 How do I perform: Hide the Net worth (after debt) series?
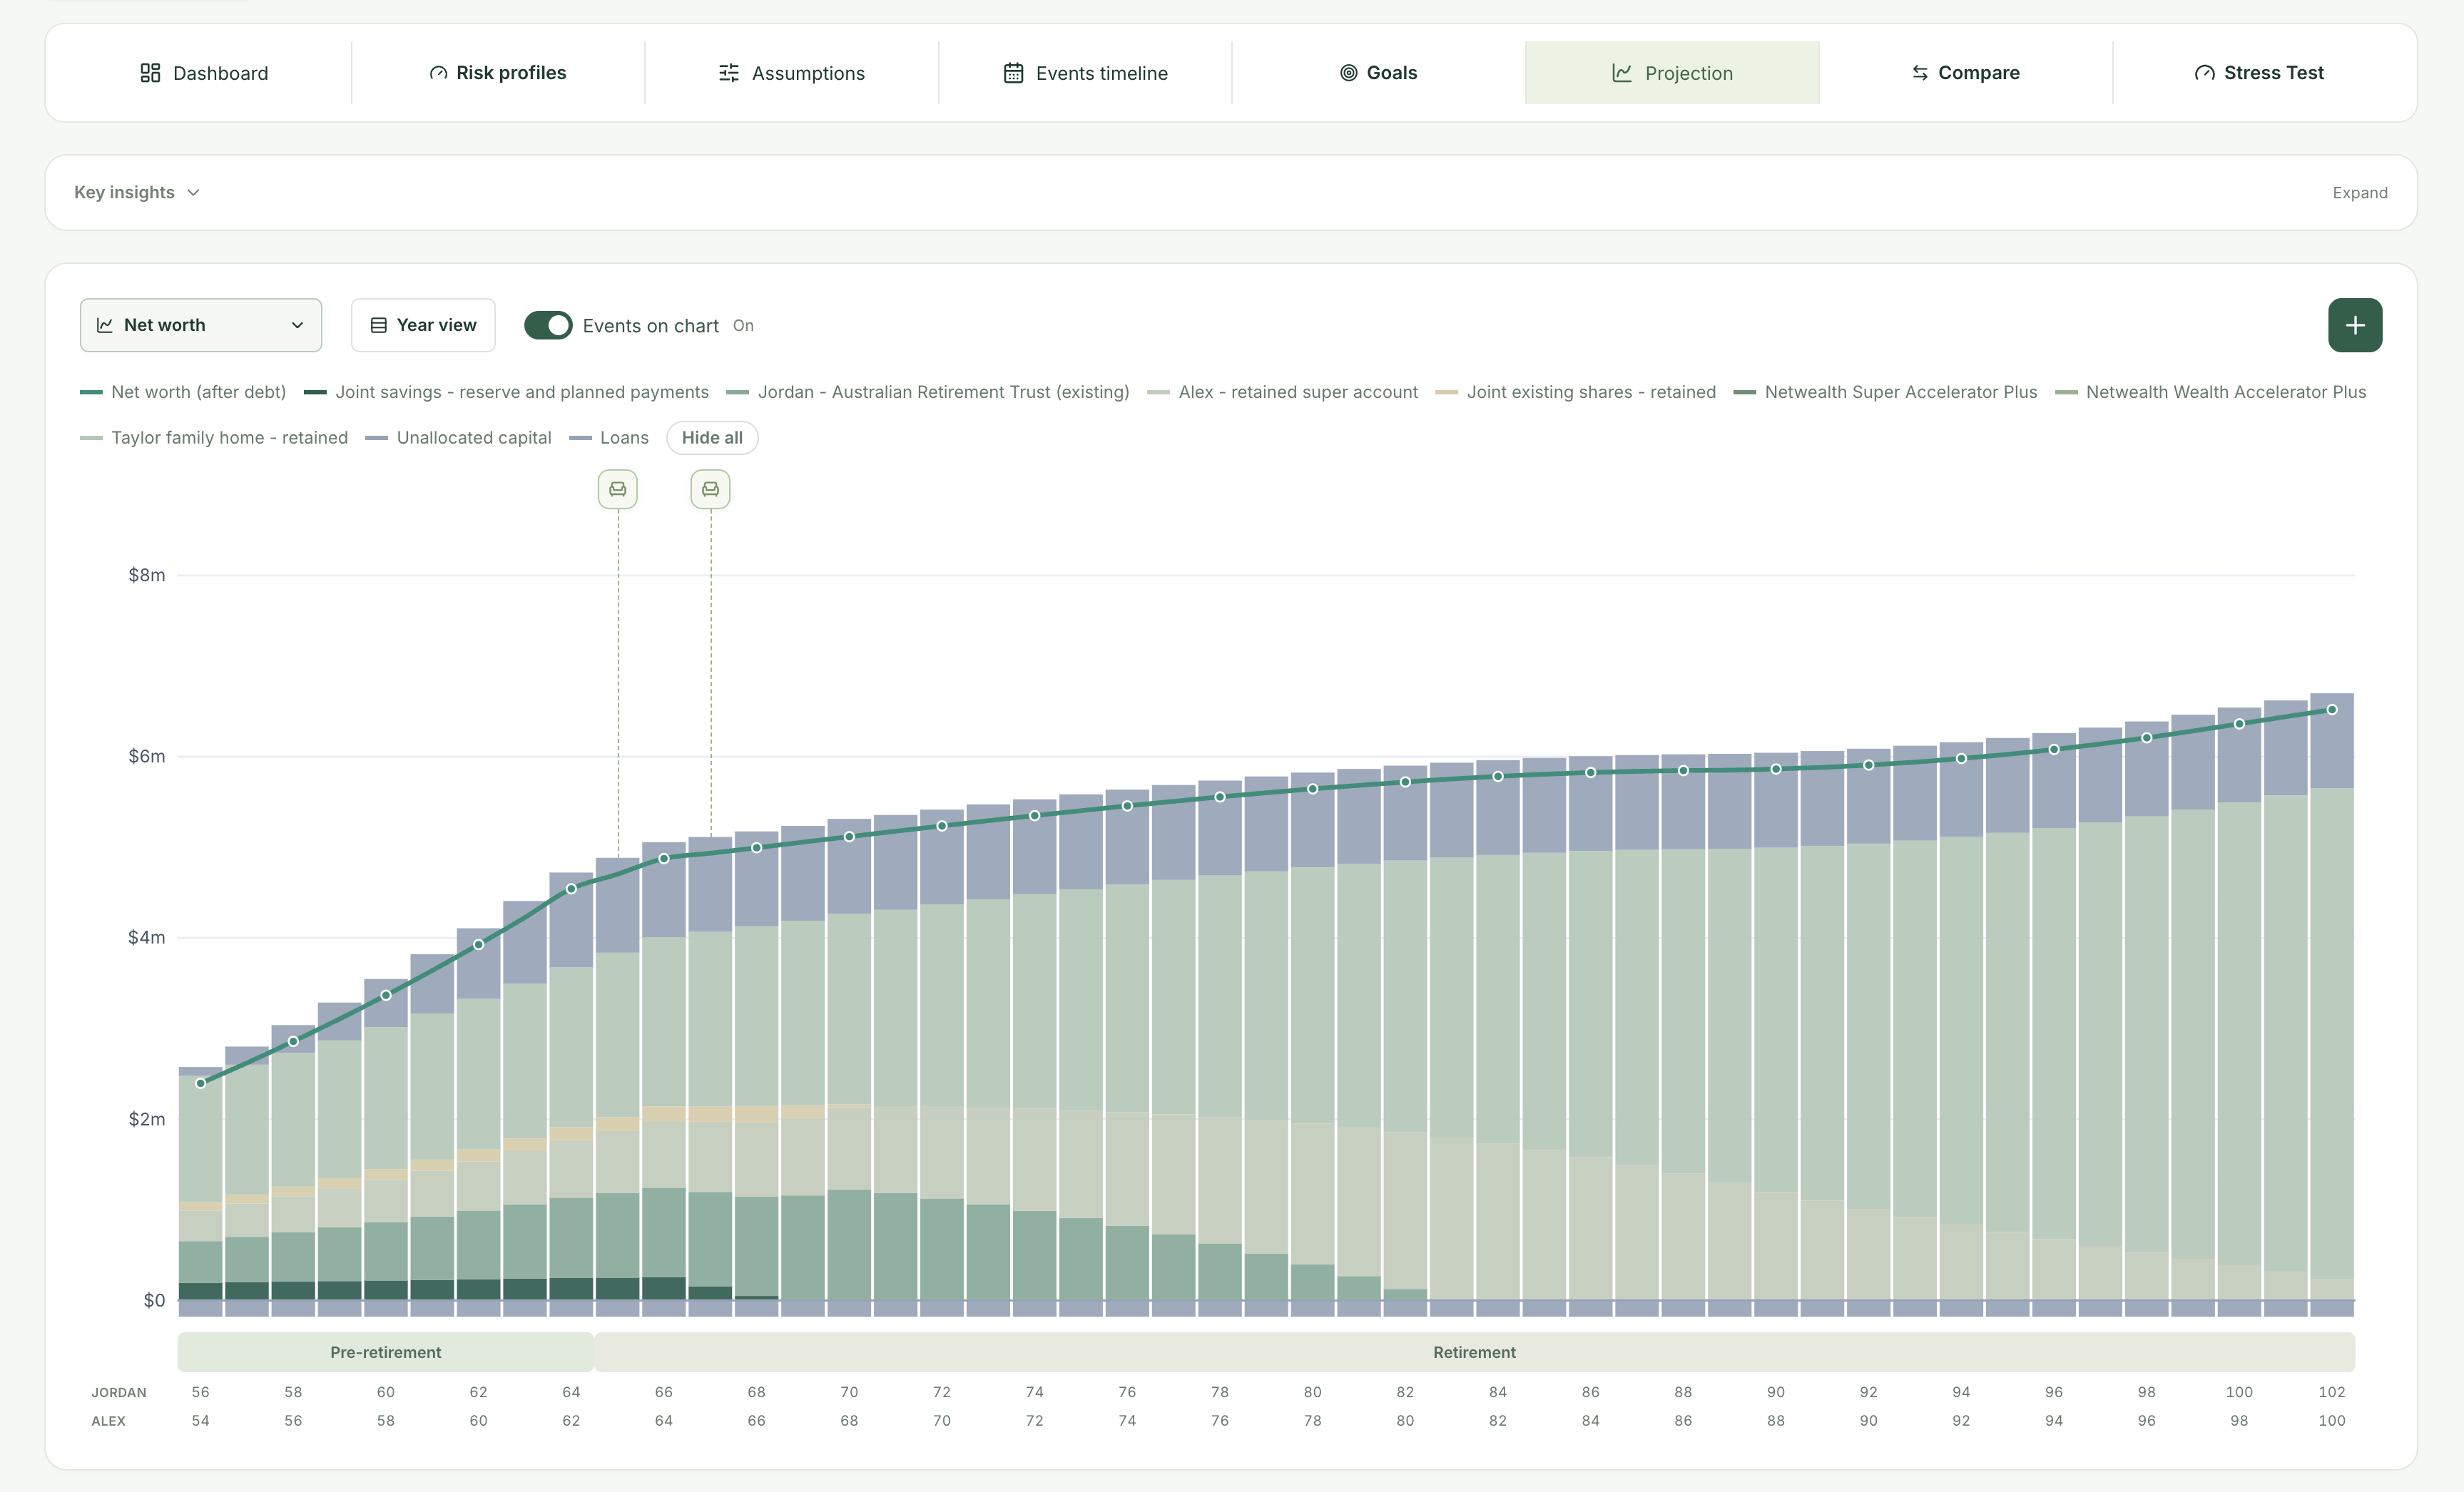tap(183, 392)
